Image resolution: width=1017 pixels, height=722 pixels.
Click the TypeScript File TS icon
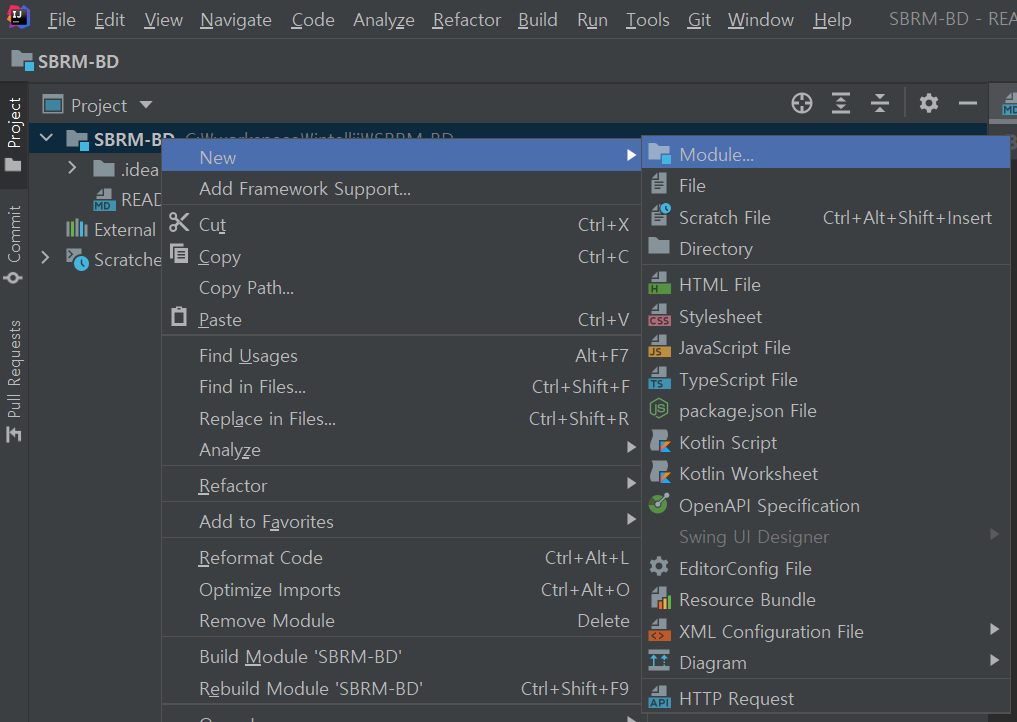coord(659,378)
